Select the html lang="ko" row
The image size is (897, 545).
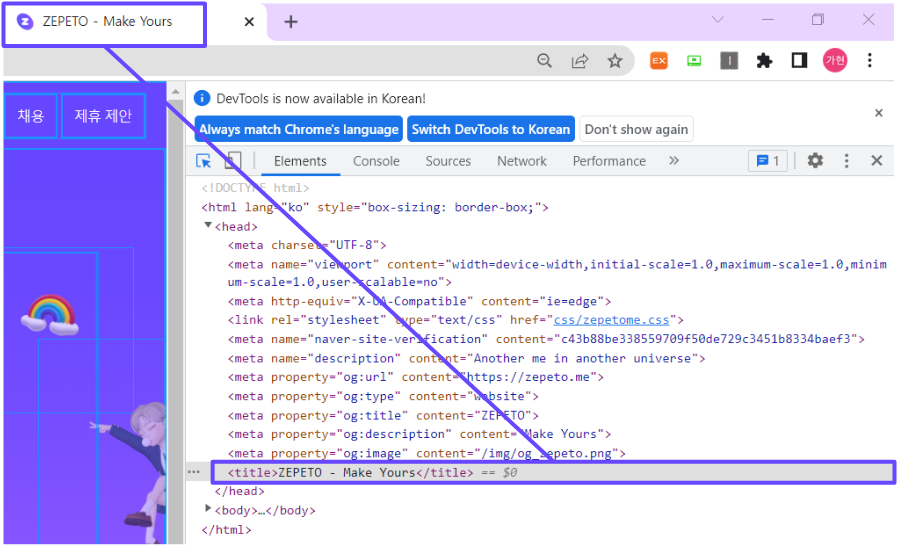pos(375,207)
